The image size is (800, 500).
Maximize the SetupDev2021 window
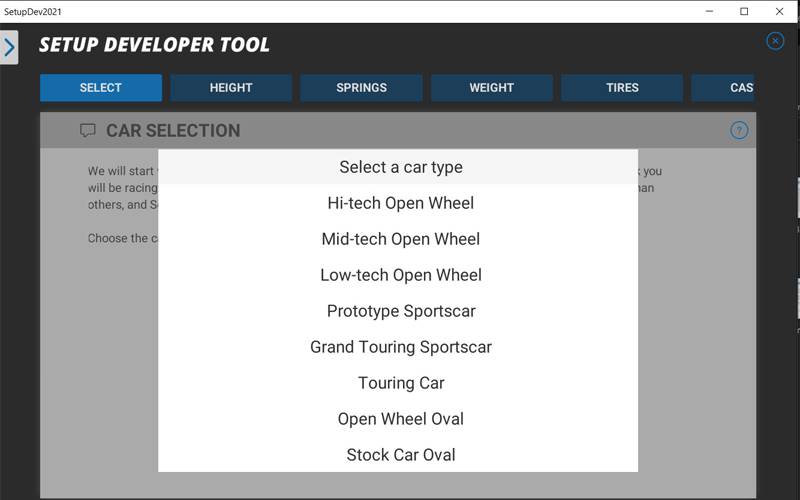pyautogui.click(x=744, y=11)
